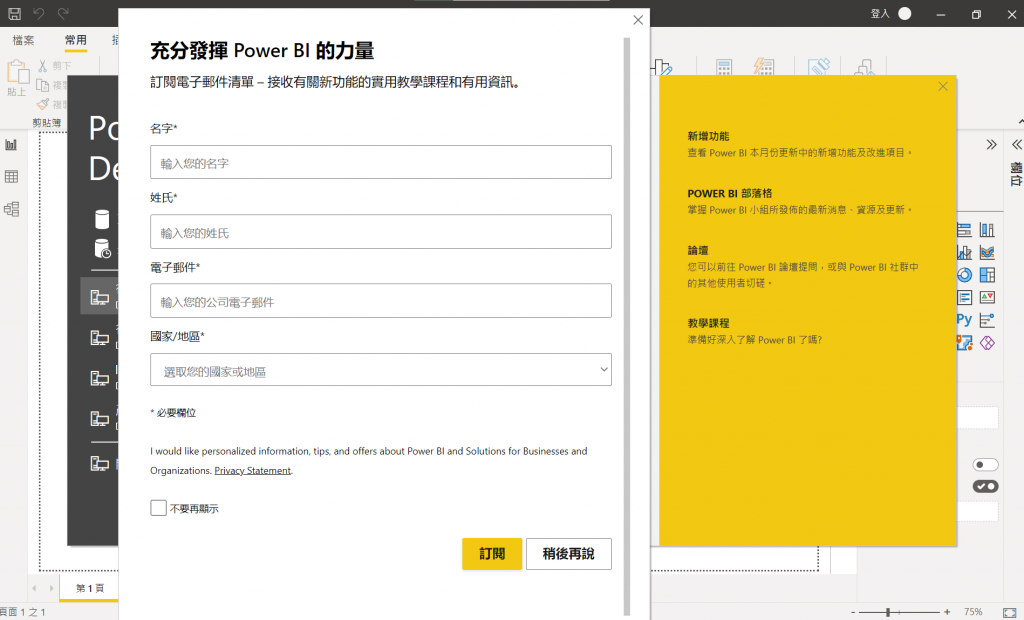Viewport: 1024px width, 620px height.
Task: Click the format painter brush icon
Action: tap(42, 104)
